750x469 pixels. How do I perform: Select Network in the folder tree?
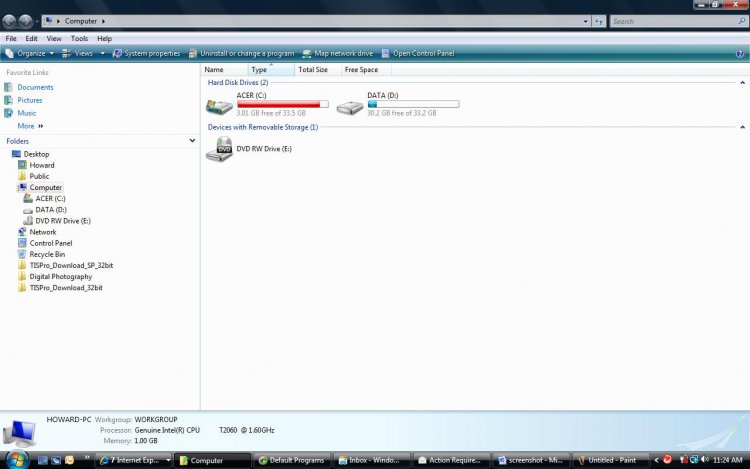click(x=43, y=232)
